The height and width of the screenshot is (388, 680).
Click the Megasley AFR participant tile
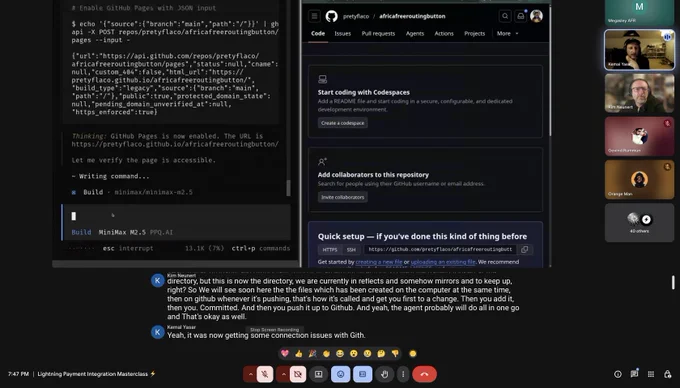pyautogui.click(x=640, y=13)
